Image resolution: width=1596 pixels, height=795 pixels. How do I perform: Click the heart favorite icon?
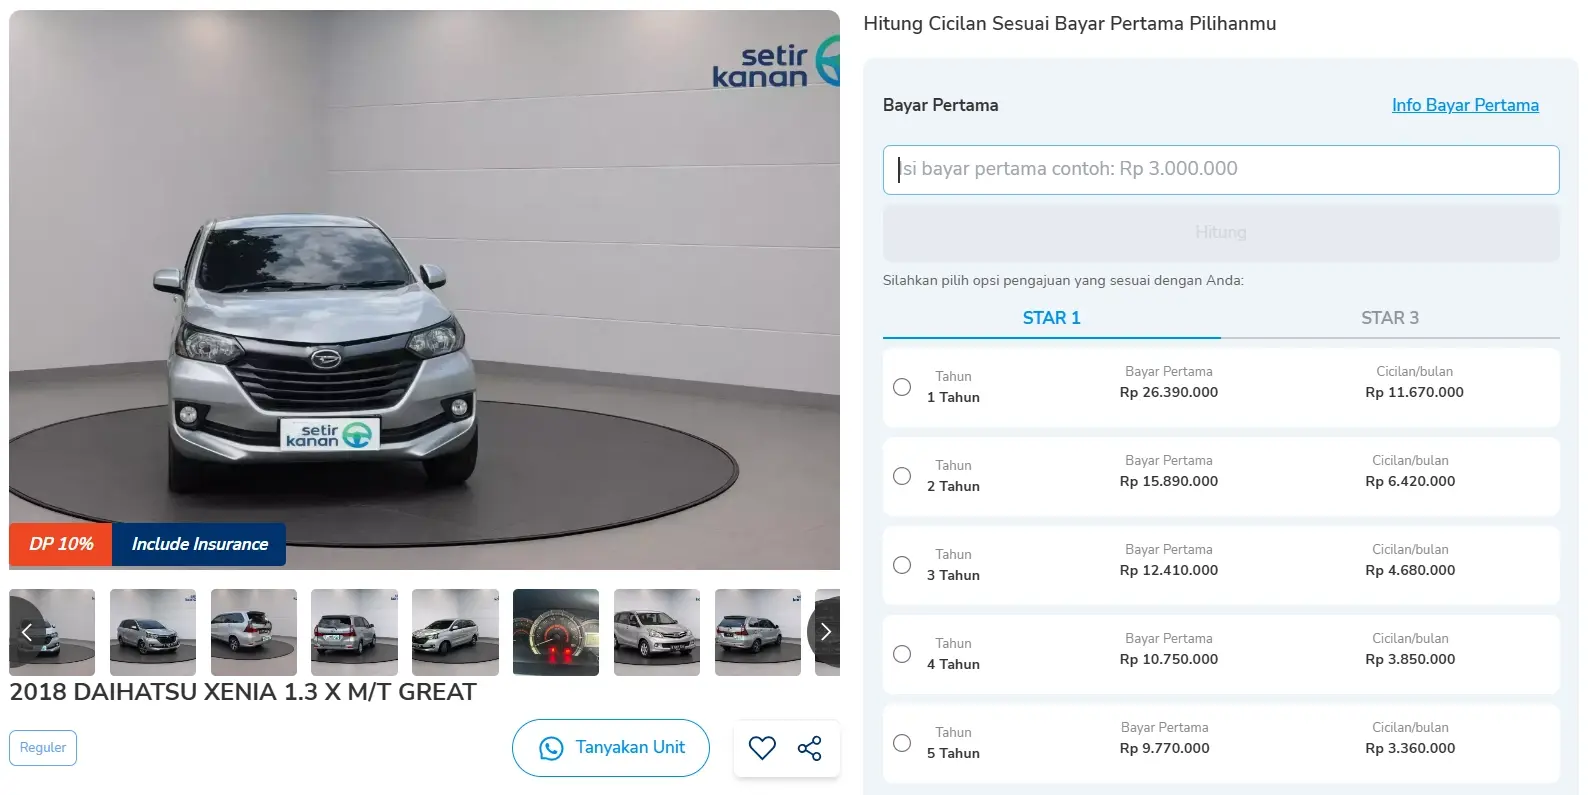(x=762, y=748)
